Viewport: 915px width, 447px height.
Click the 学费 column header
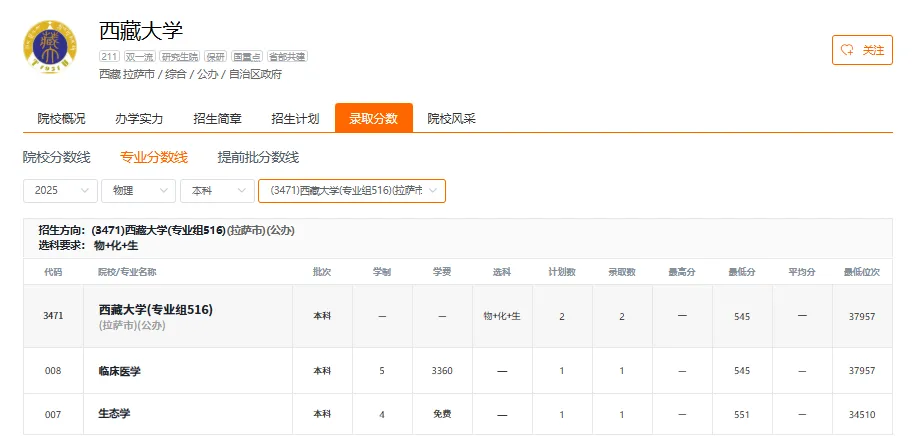[442, 272]
